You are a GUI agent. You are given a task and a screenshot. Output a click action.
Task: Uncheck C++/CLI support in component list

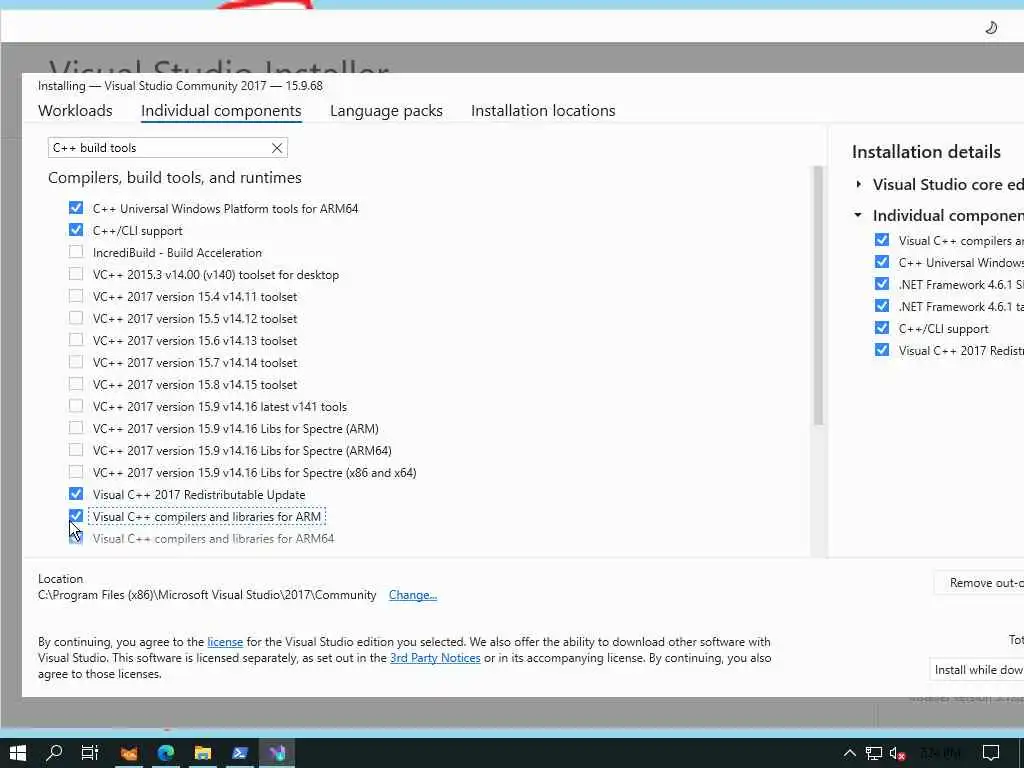coord(76,230)
